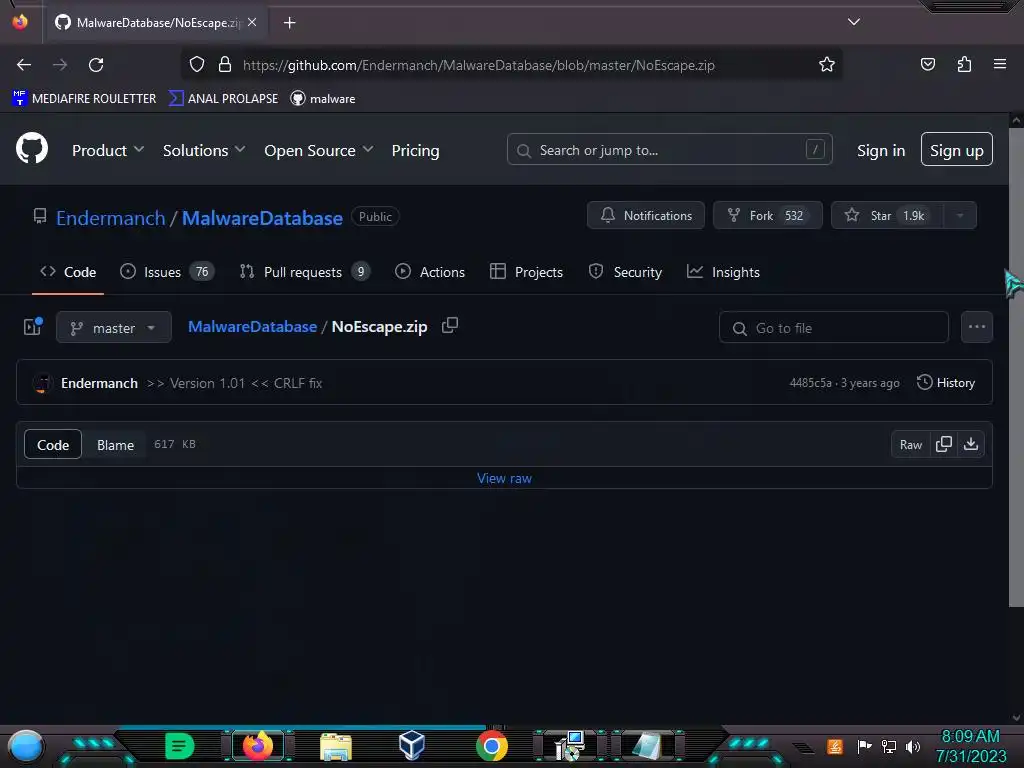Open the Projects tab
Image resolution: width=1024 pixels, height=768 pixels.
click(526, 272)
